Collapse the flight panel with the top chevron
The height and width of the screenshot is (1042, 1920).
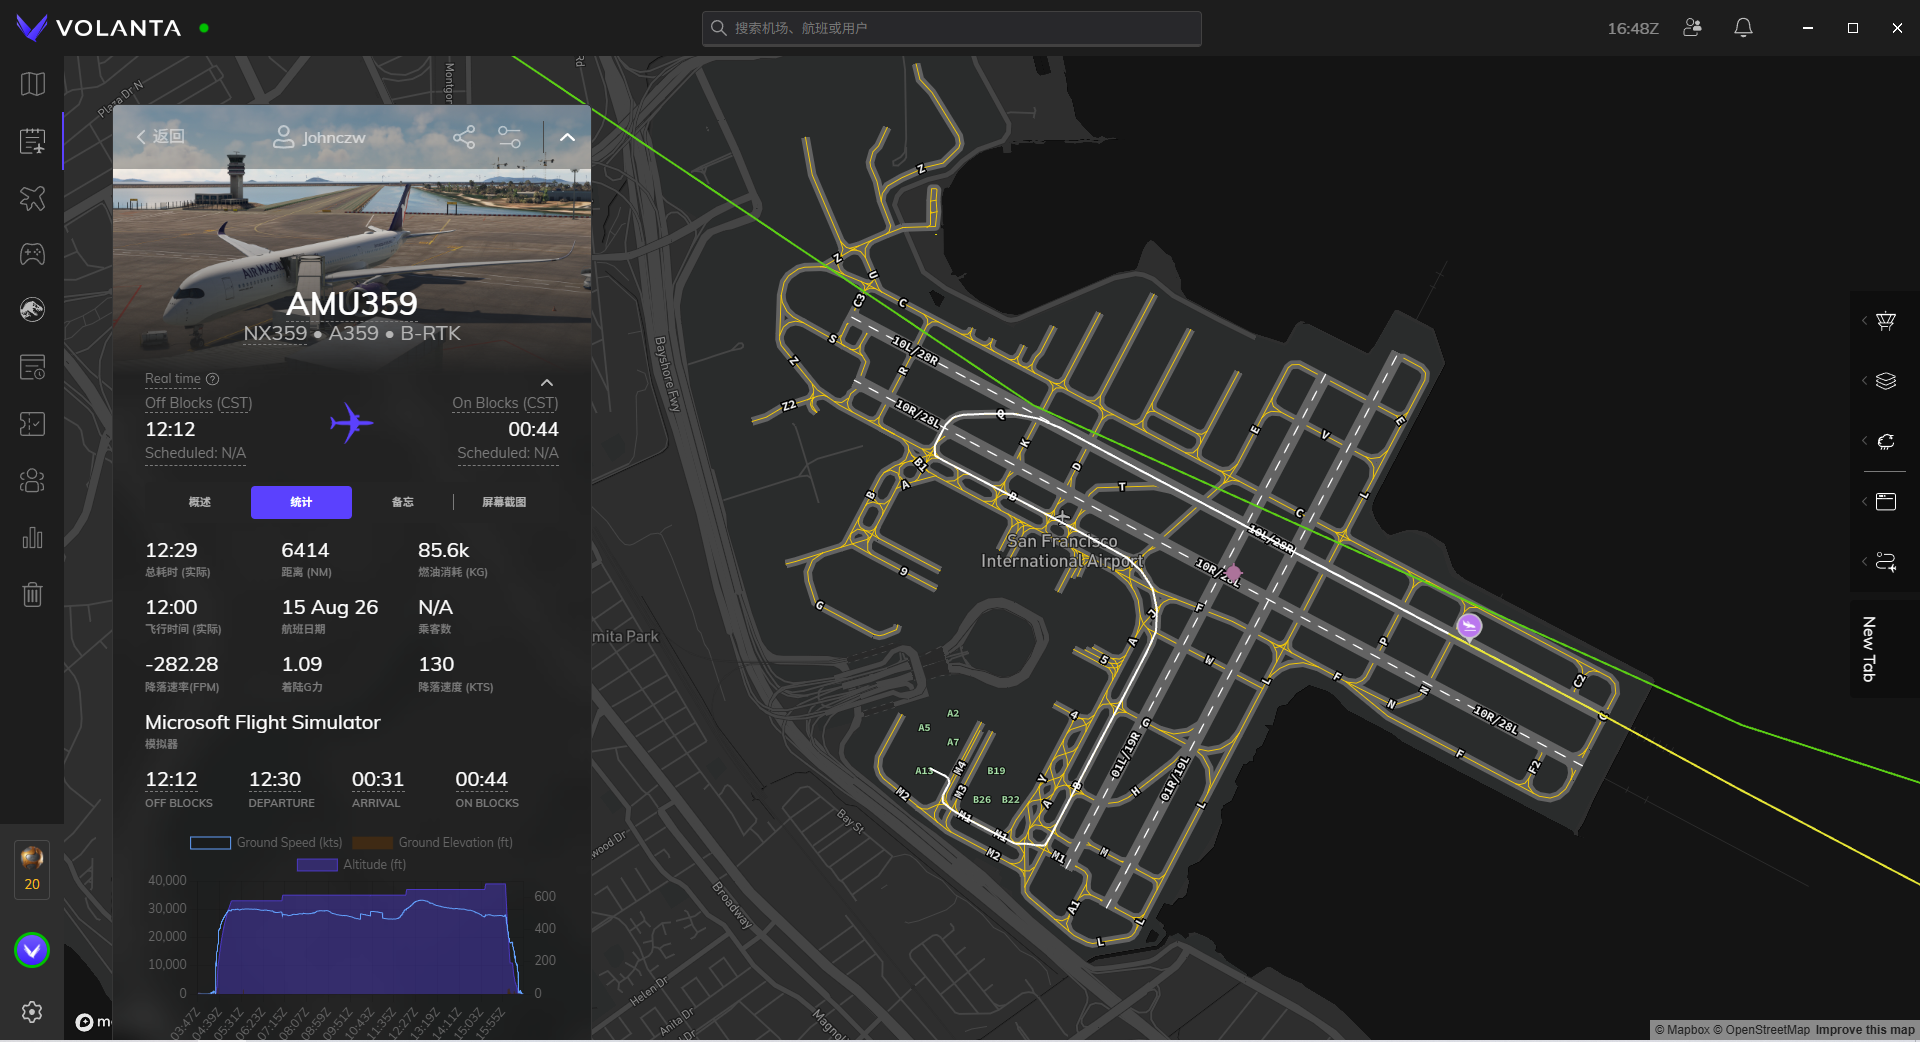click(567, 137)
